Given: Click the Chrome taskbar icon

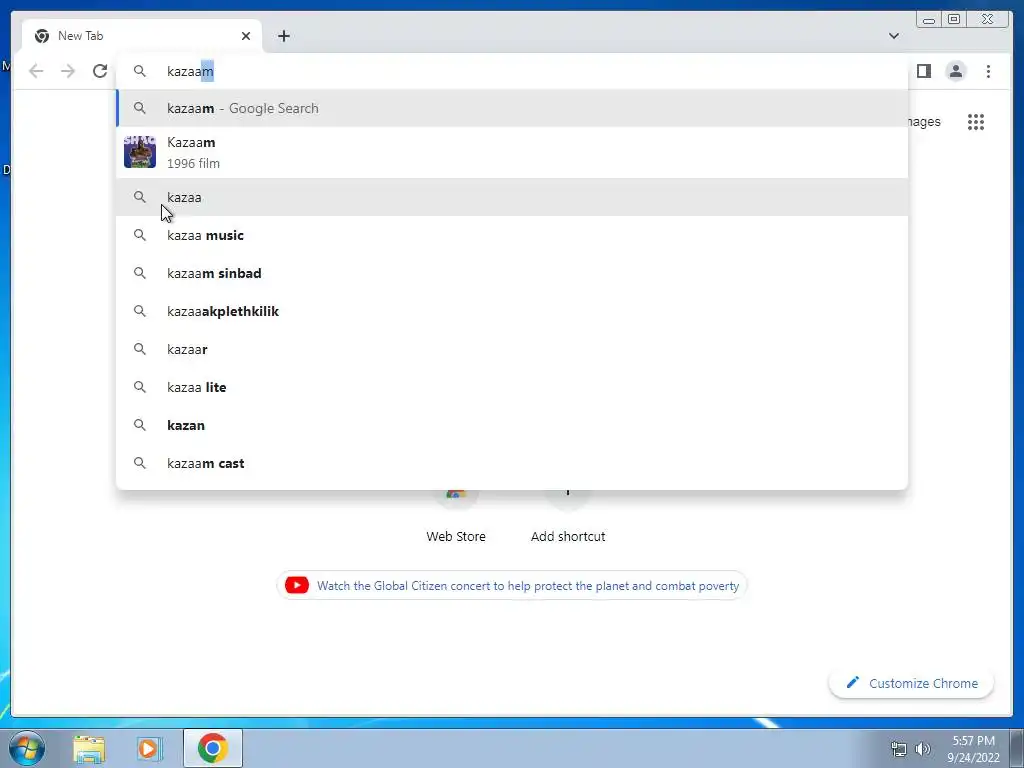Looking at the screenshot, I should 213,748.
